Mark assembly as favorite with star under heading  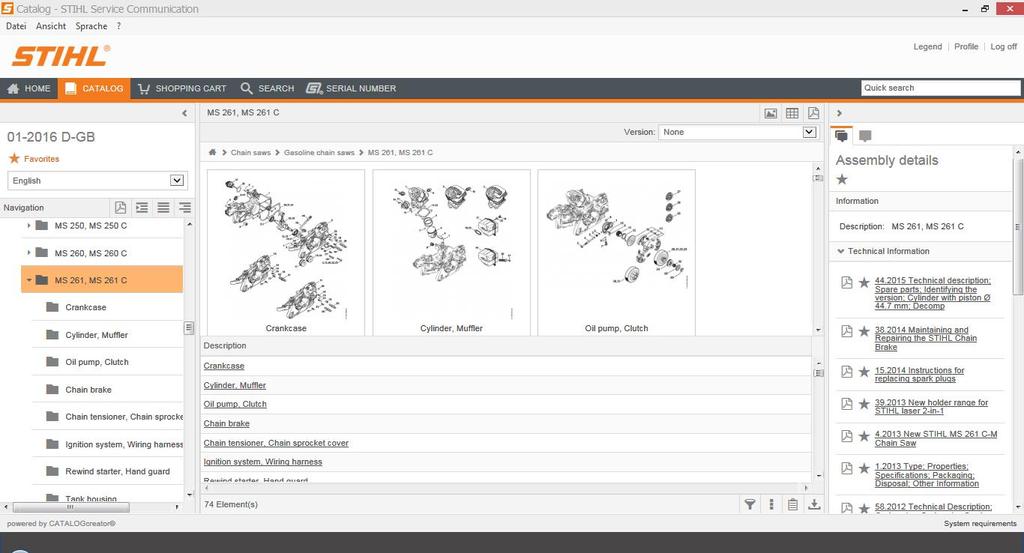(842, 180)
